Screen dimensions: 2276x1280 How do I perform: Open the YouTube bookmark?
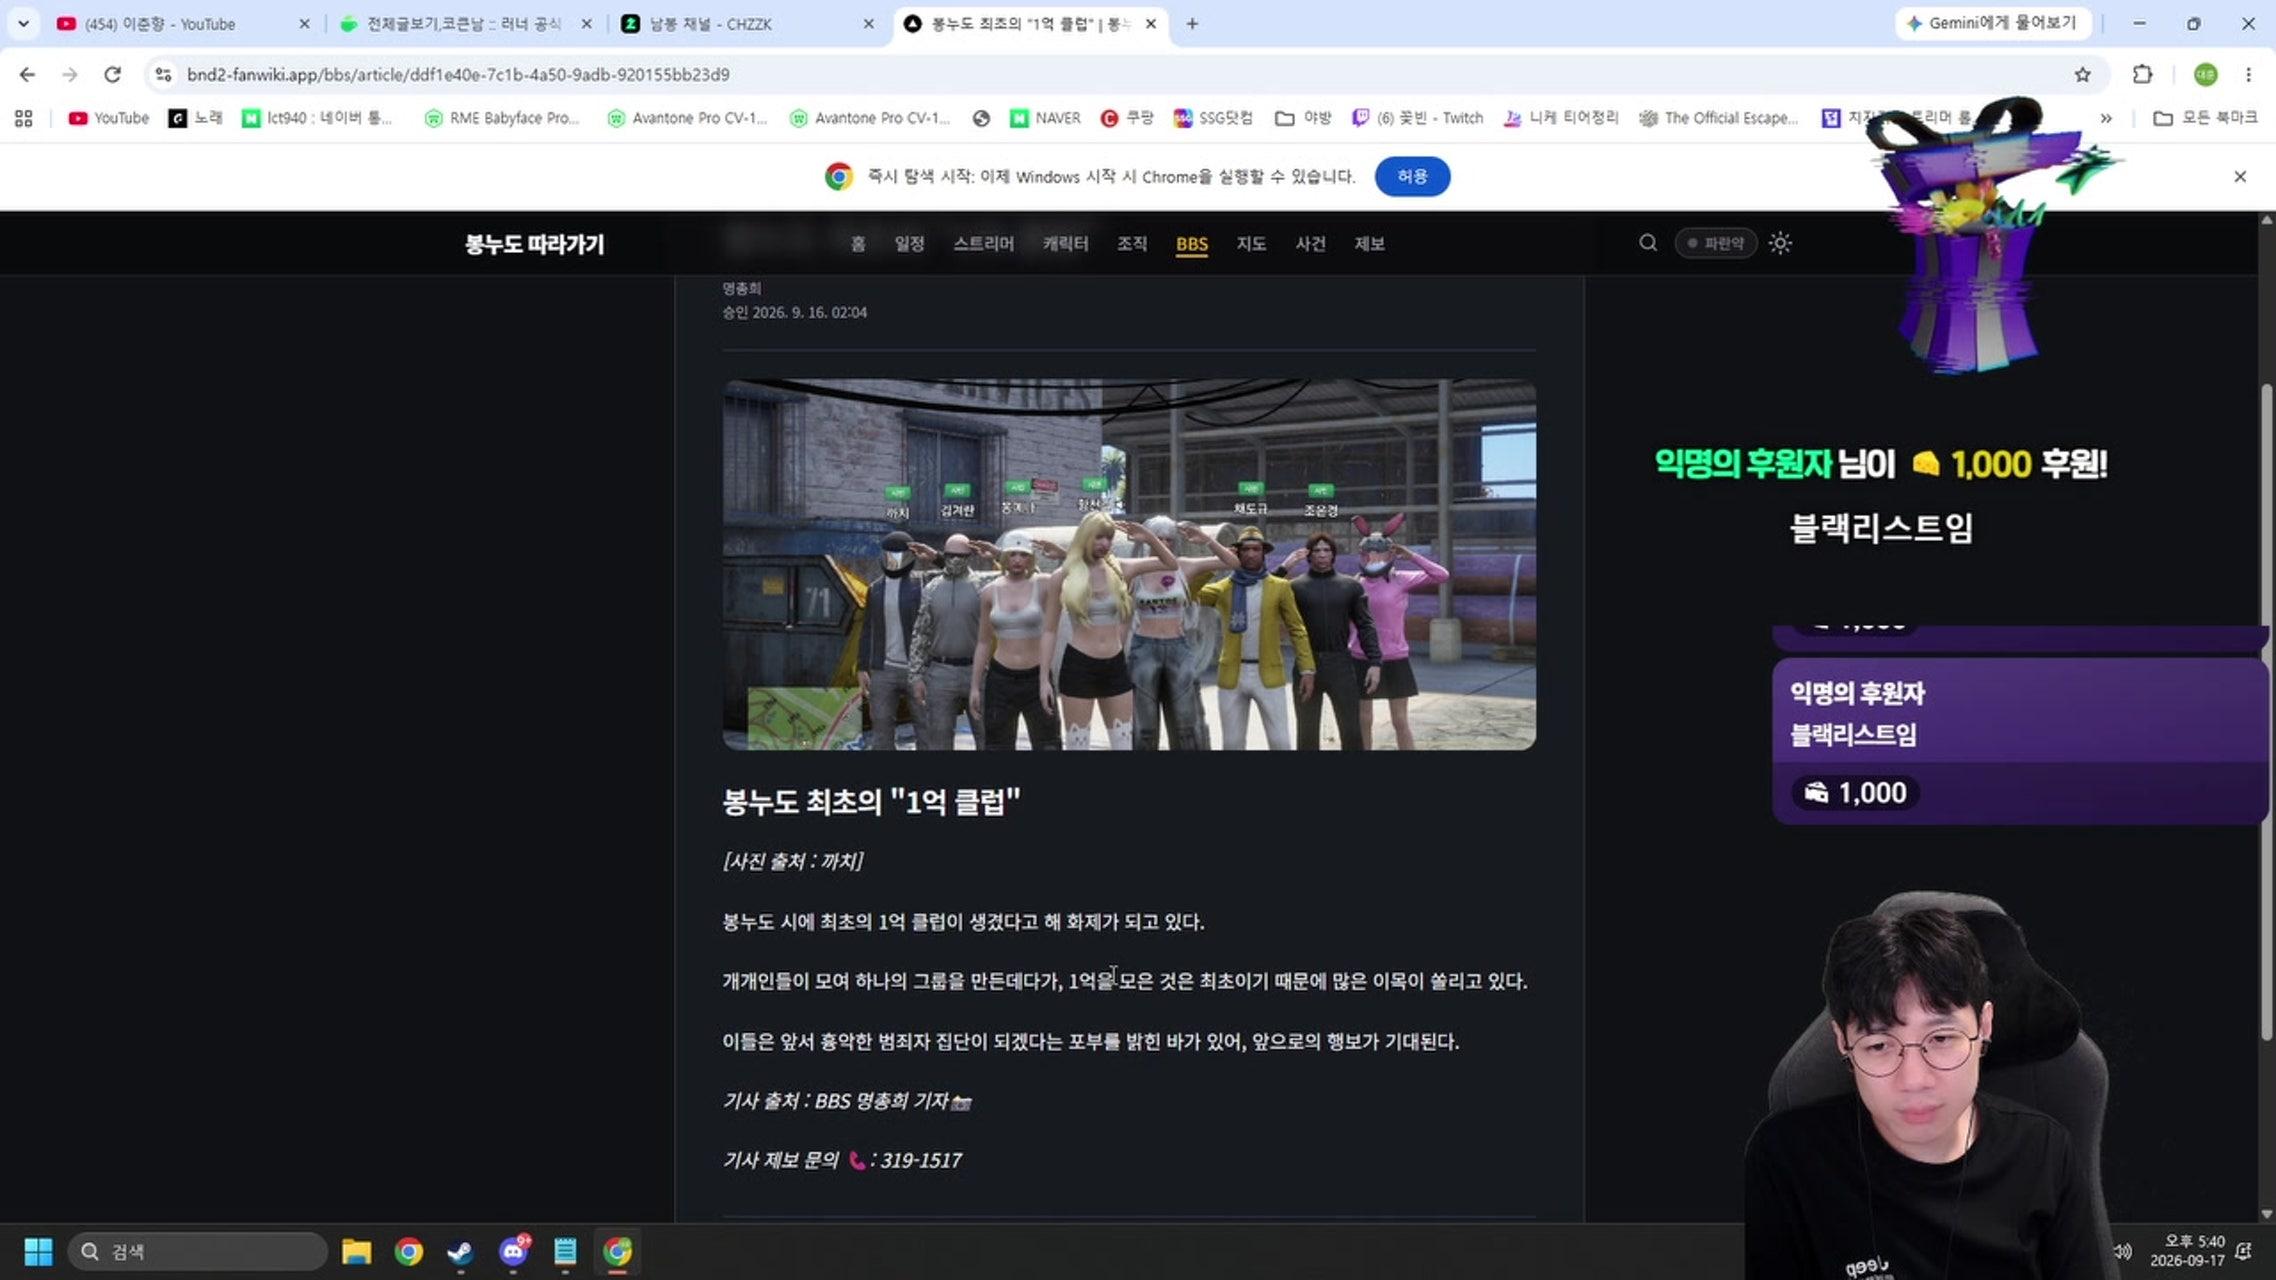coord(108,118)
